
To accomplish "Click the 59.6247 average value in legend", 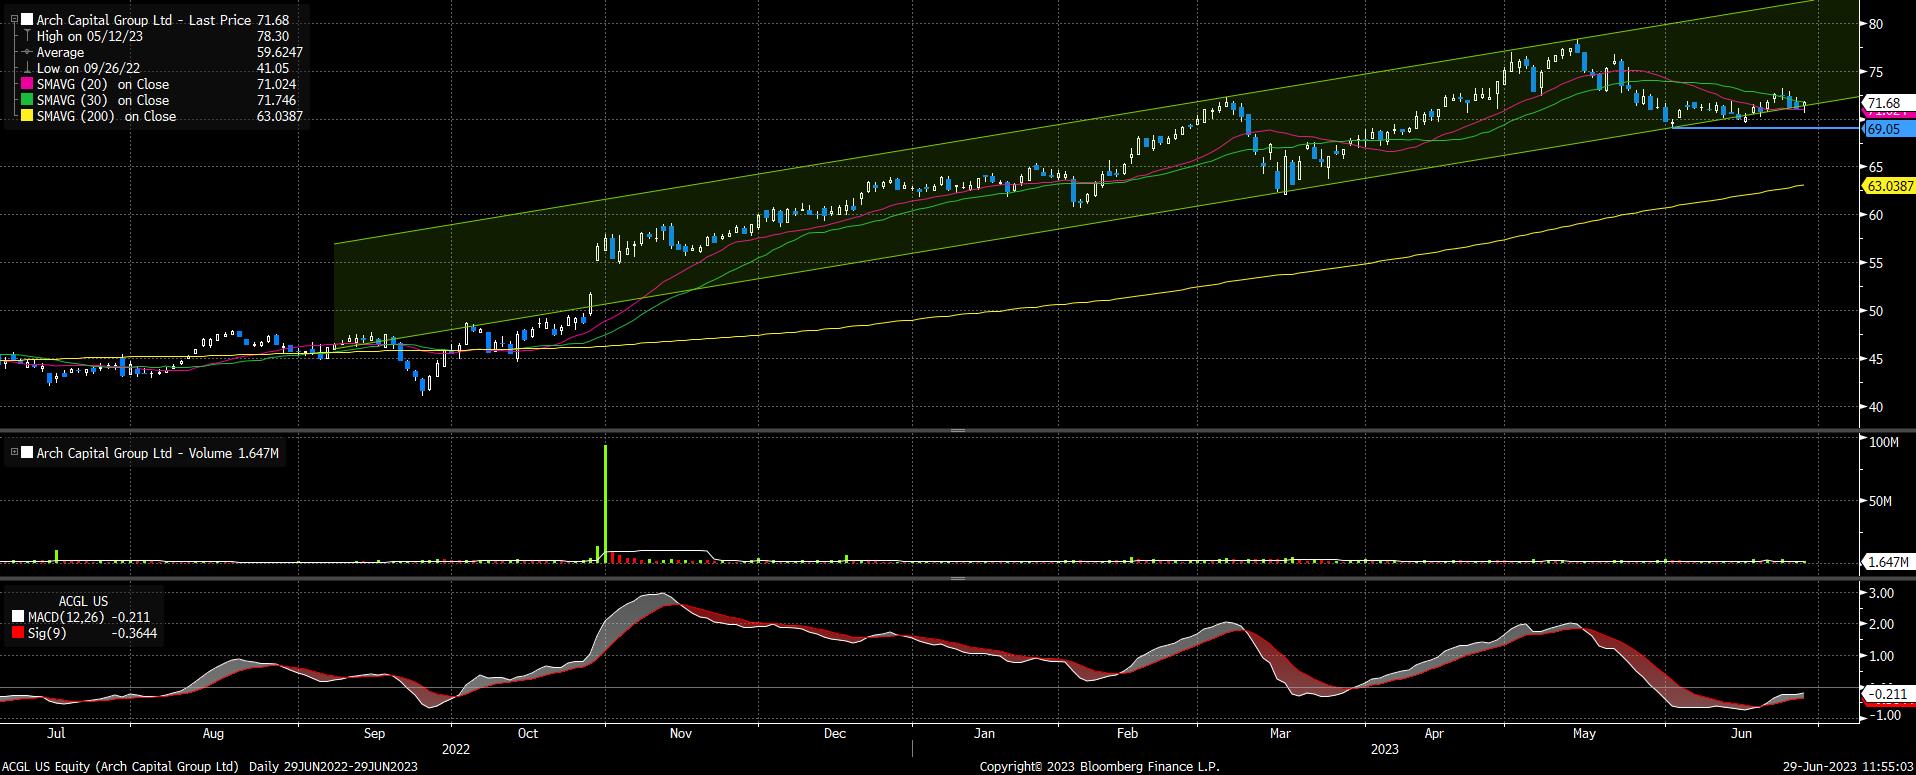I will coord(279,52).
